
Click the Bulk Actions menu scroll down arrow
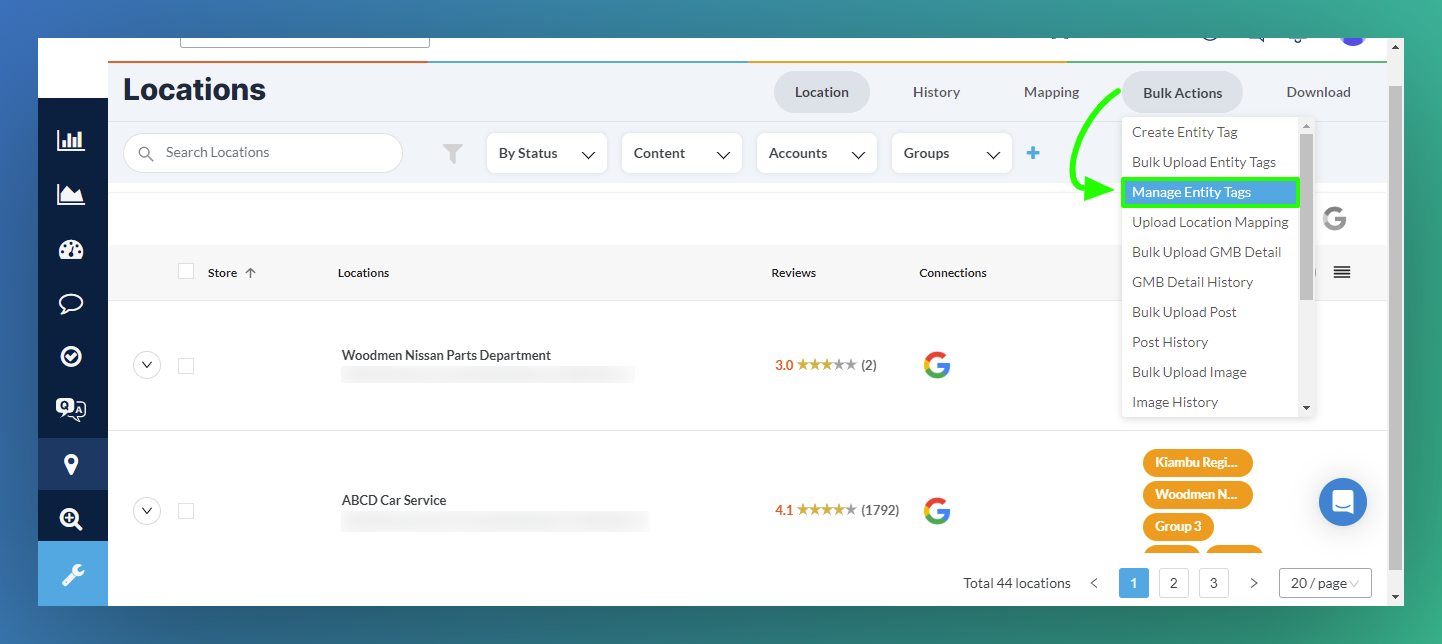click(x=1306, y=408)
